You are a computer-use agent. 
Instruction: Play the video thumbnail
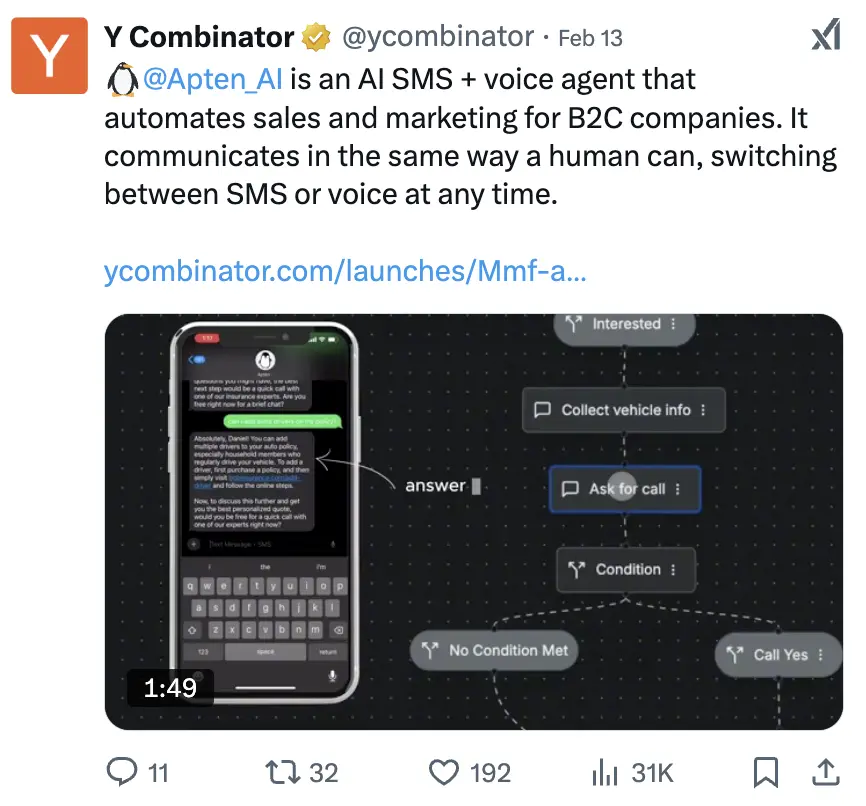473,521
